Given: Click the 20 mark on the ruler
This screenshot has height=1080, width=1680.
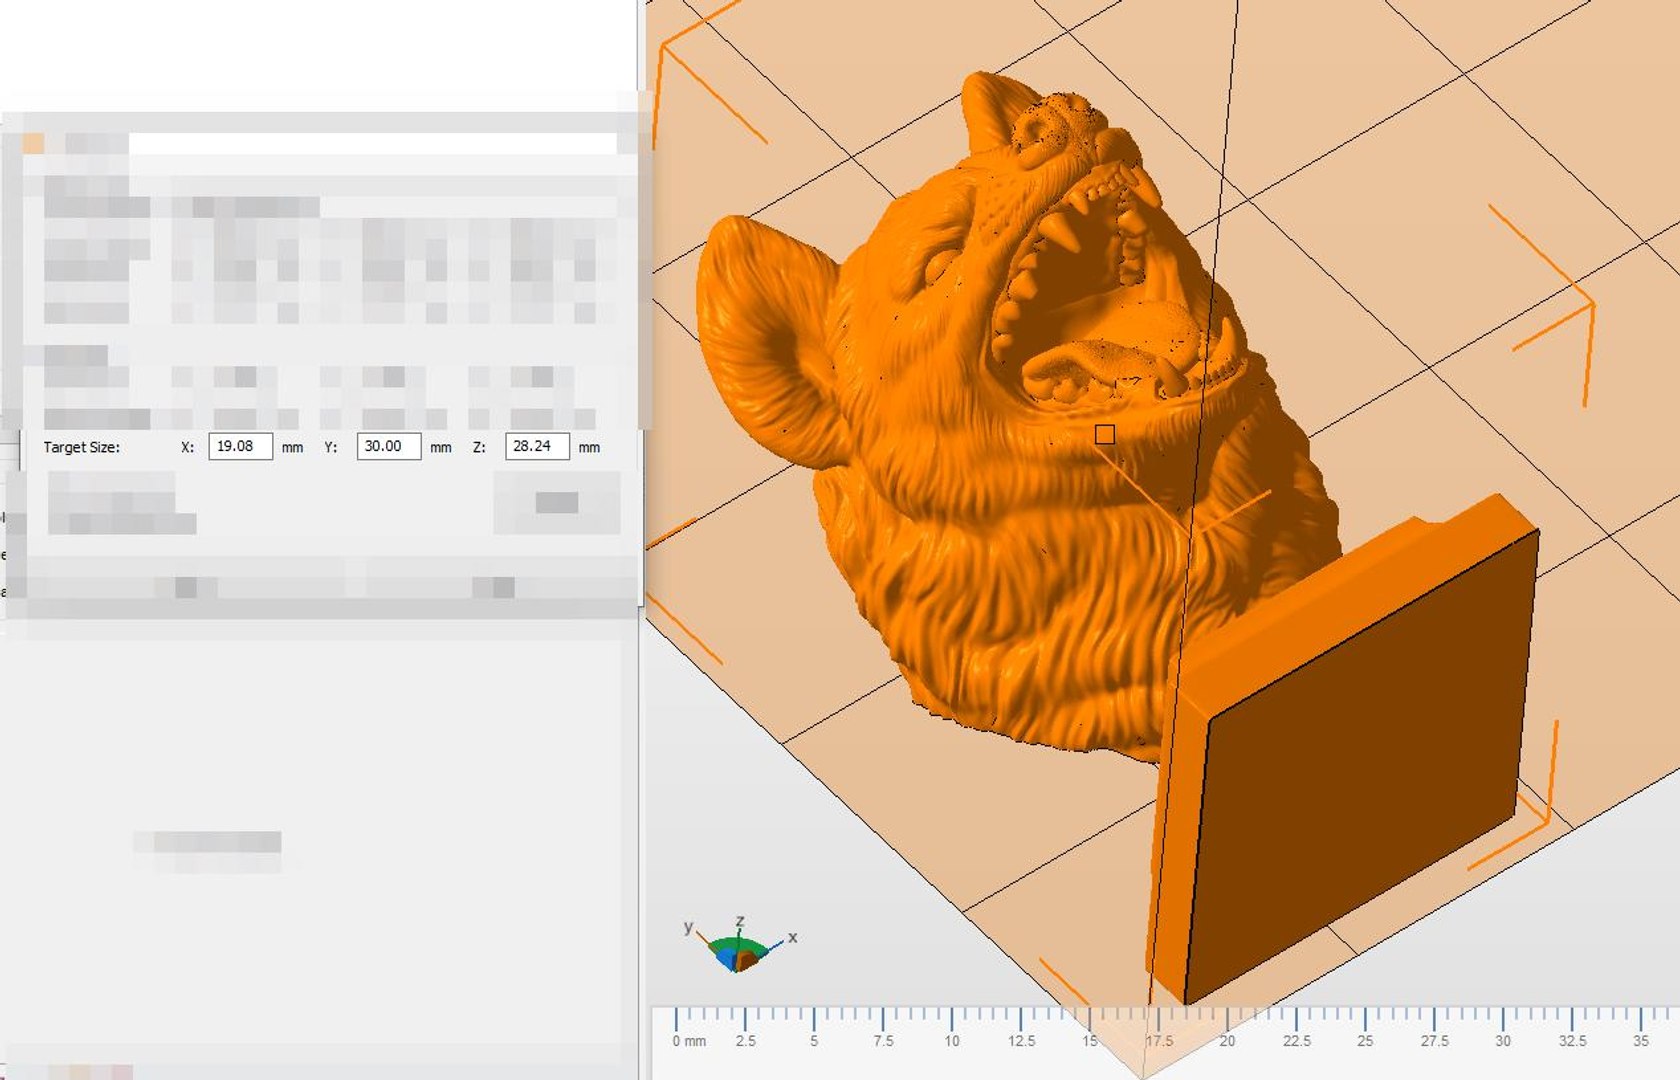Looking at the screenshot, I should (x=1227, y=1041).
